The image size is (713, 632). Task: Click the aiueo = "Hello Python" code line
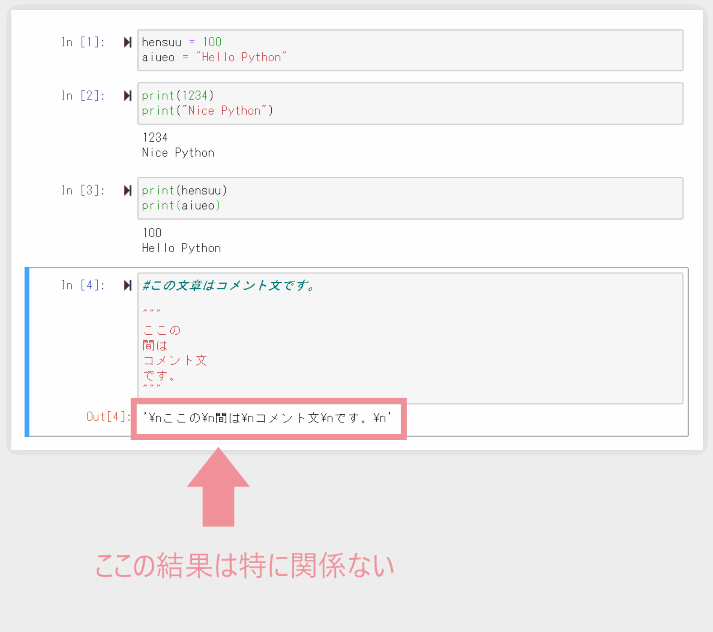pos(214,58)
